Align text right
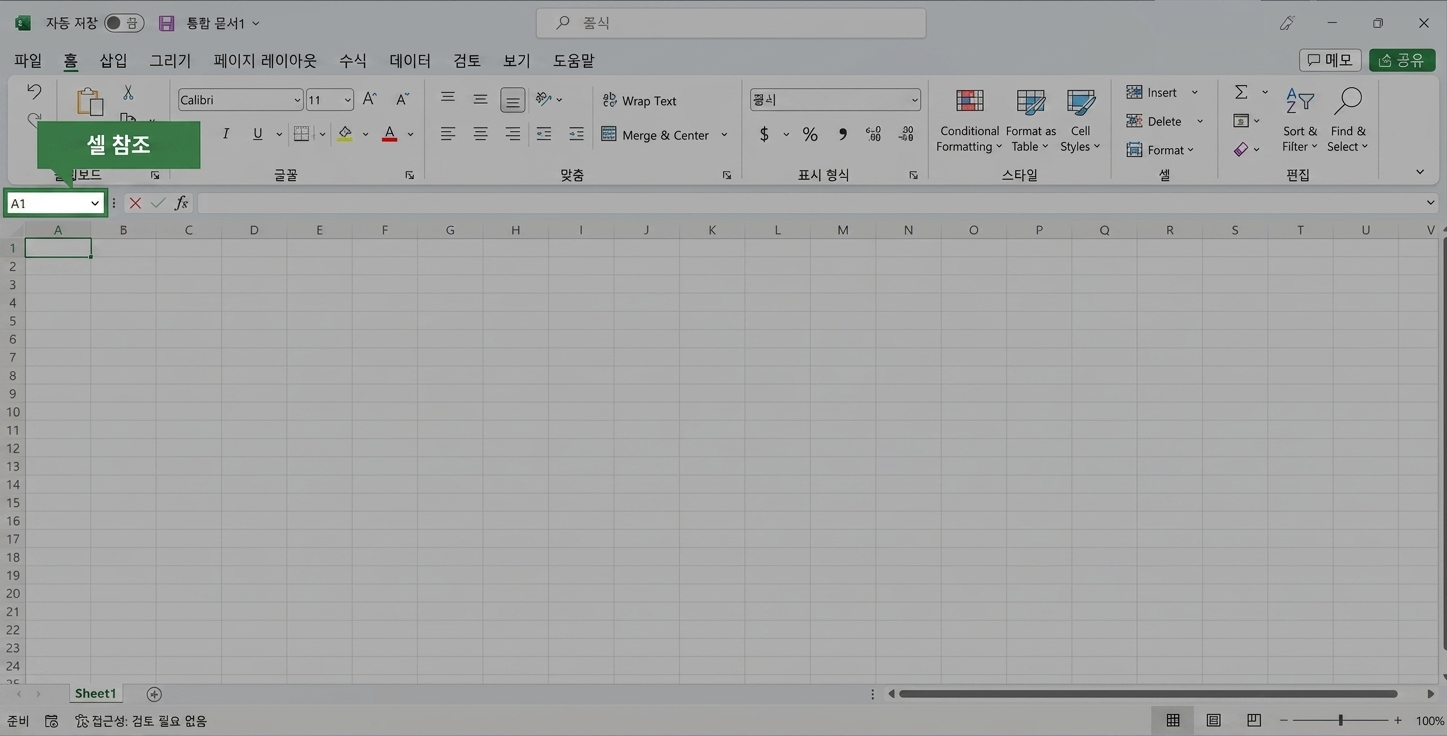This screenshot has height=736, width=1447. click(x=512, y=134)
